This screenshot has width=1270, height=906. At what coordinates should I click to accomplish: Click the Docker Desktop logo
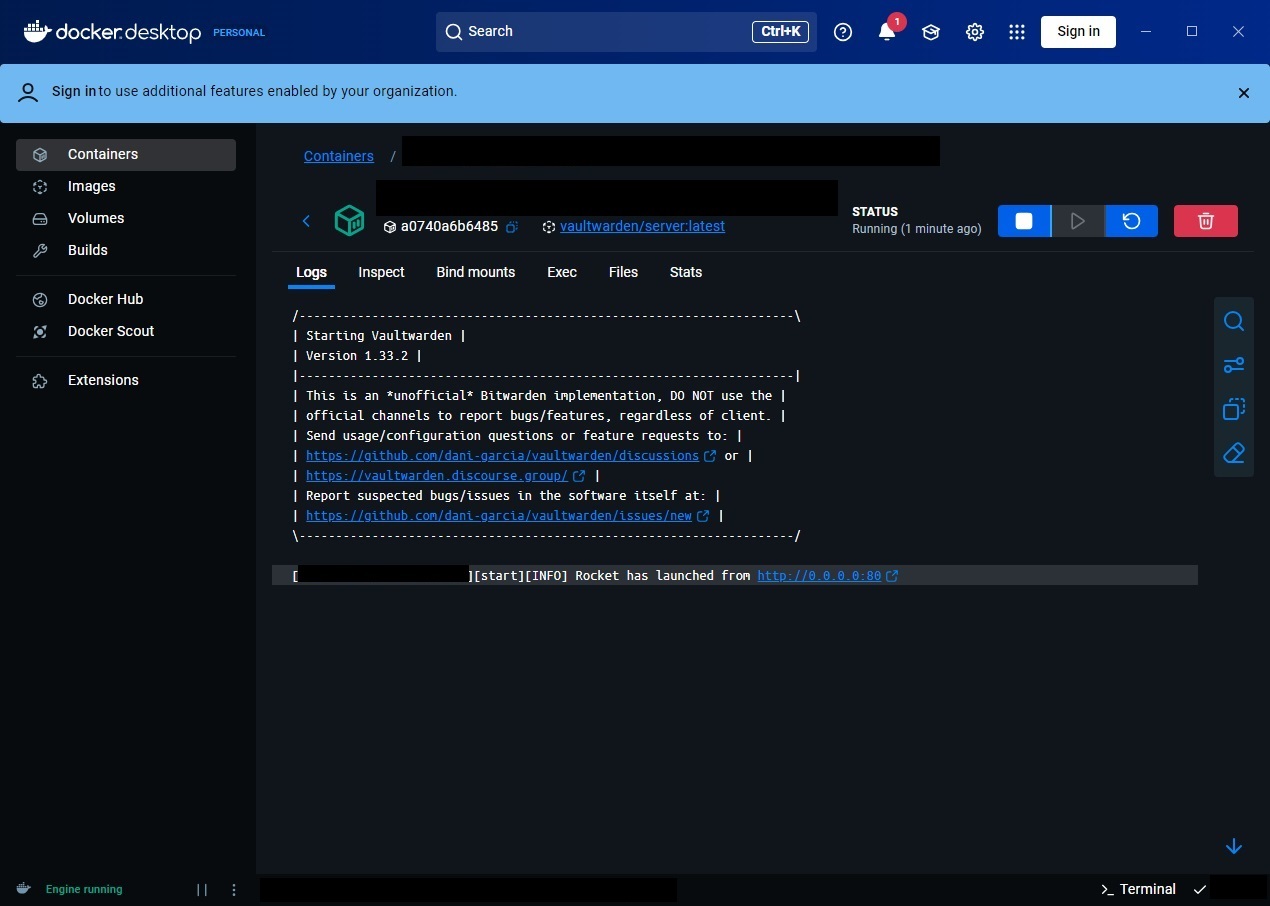coord(112,32)
